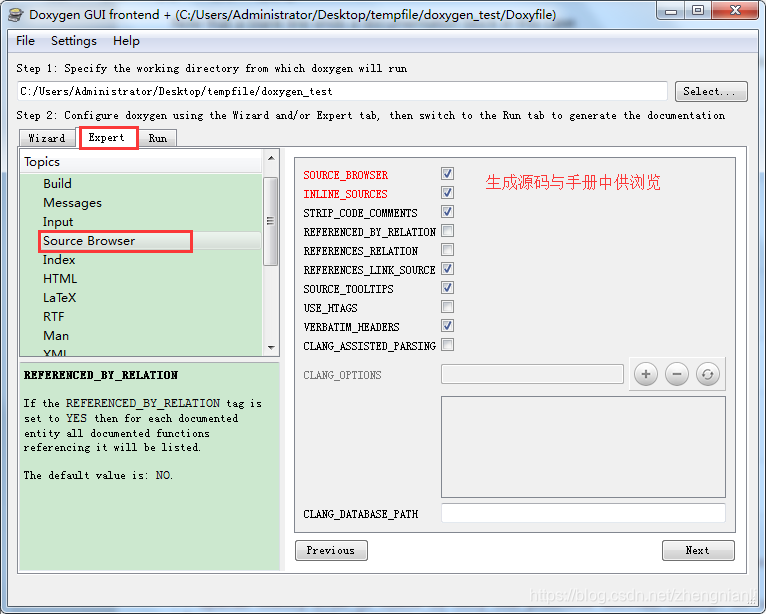766x614 pixels.
Task: Enable the CLANG_ASSISTED_PARSING checkbox
Action: 447,345
